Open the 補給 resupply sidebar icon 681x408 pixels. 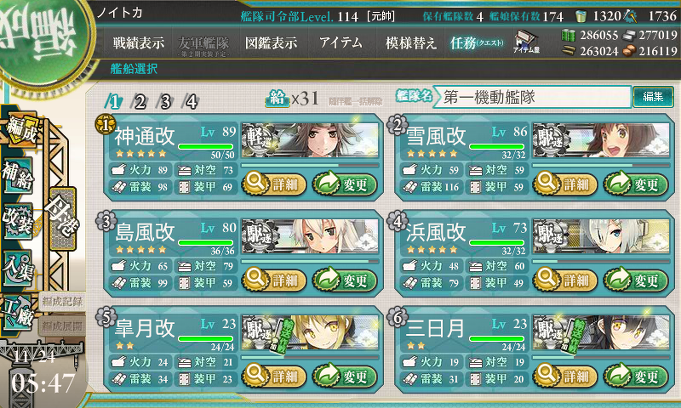pyautogui.click(x=18, y=176)
